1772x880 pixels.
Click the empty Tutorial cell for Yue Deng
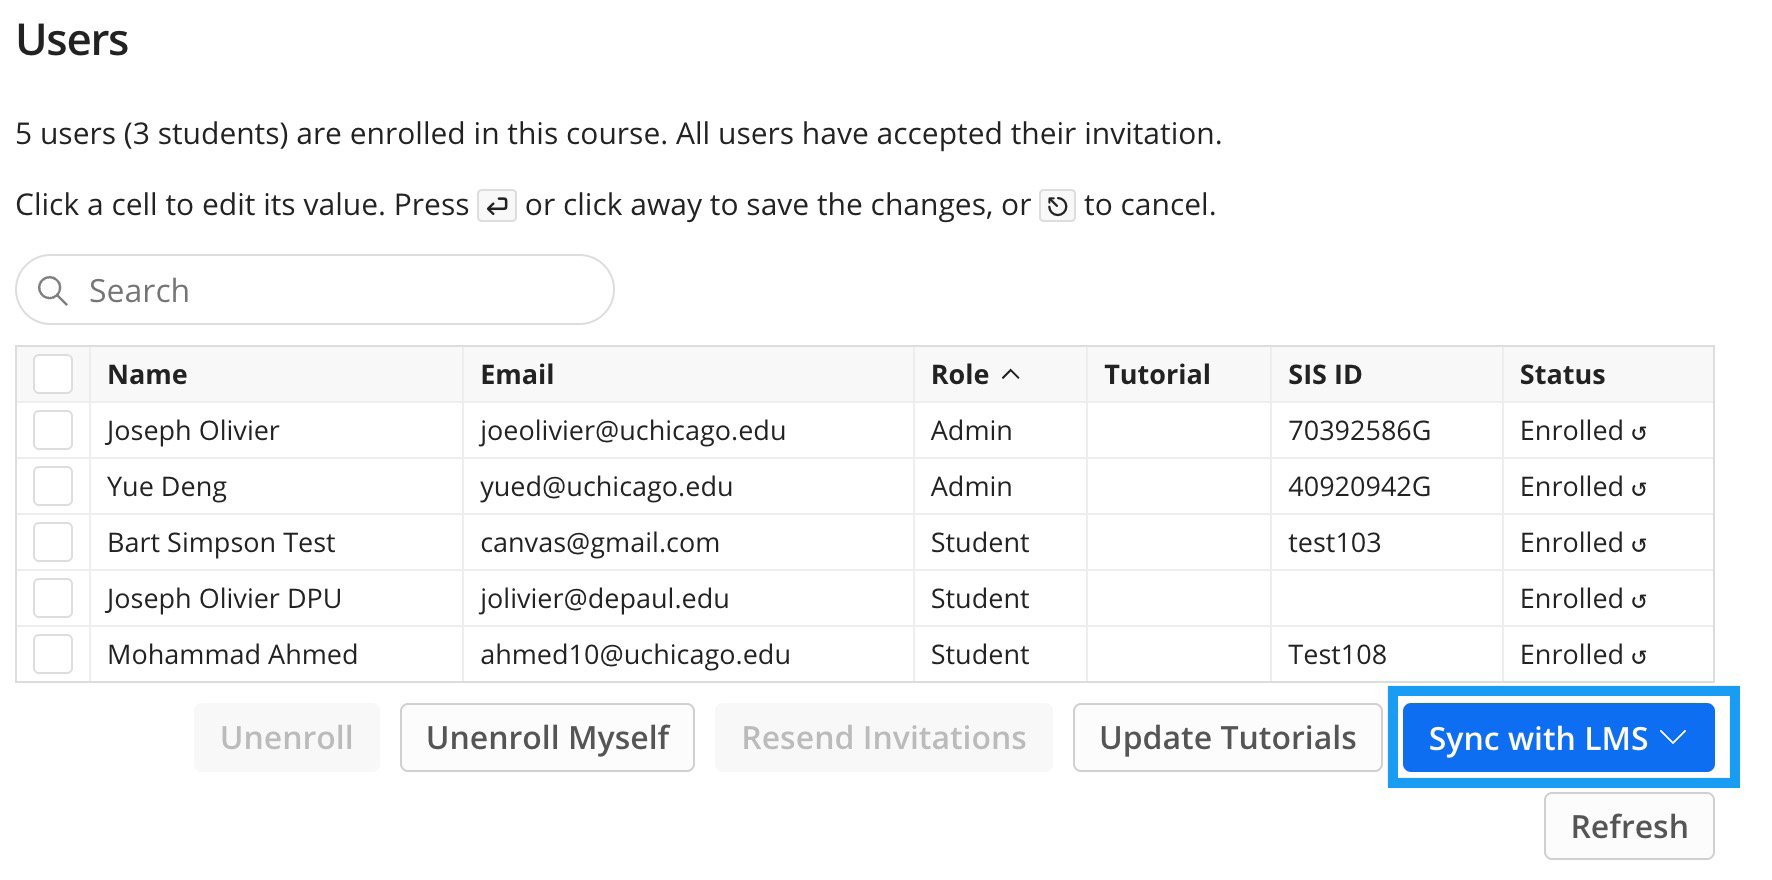click(1179, 486)
